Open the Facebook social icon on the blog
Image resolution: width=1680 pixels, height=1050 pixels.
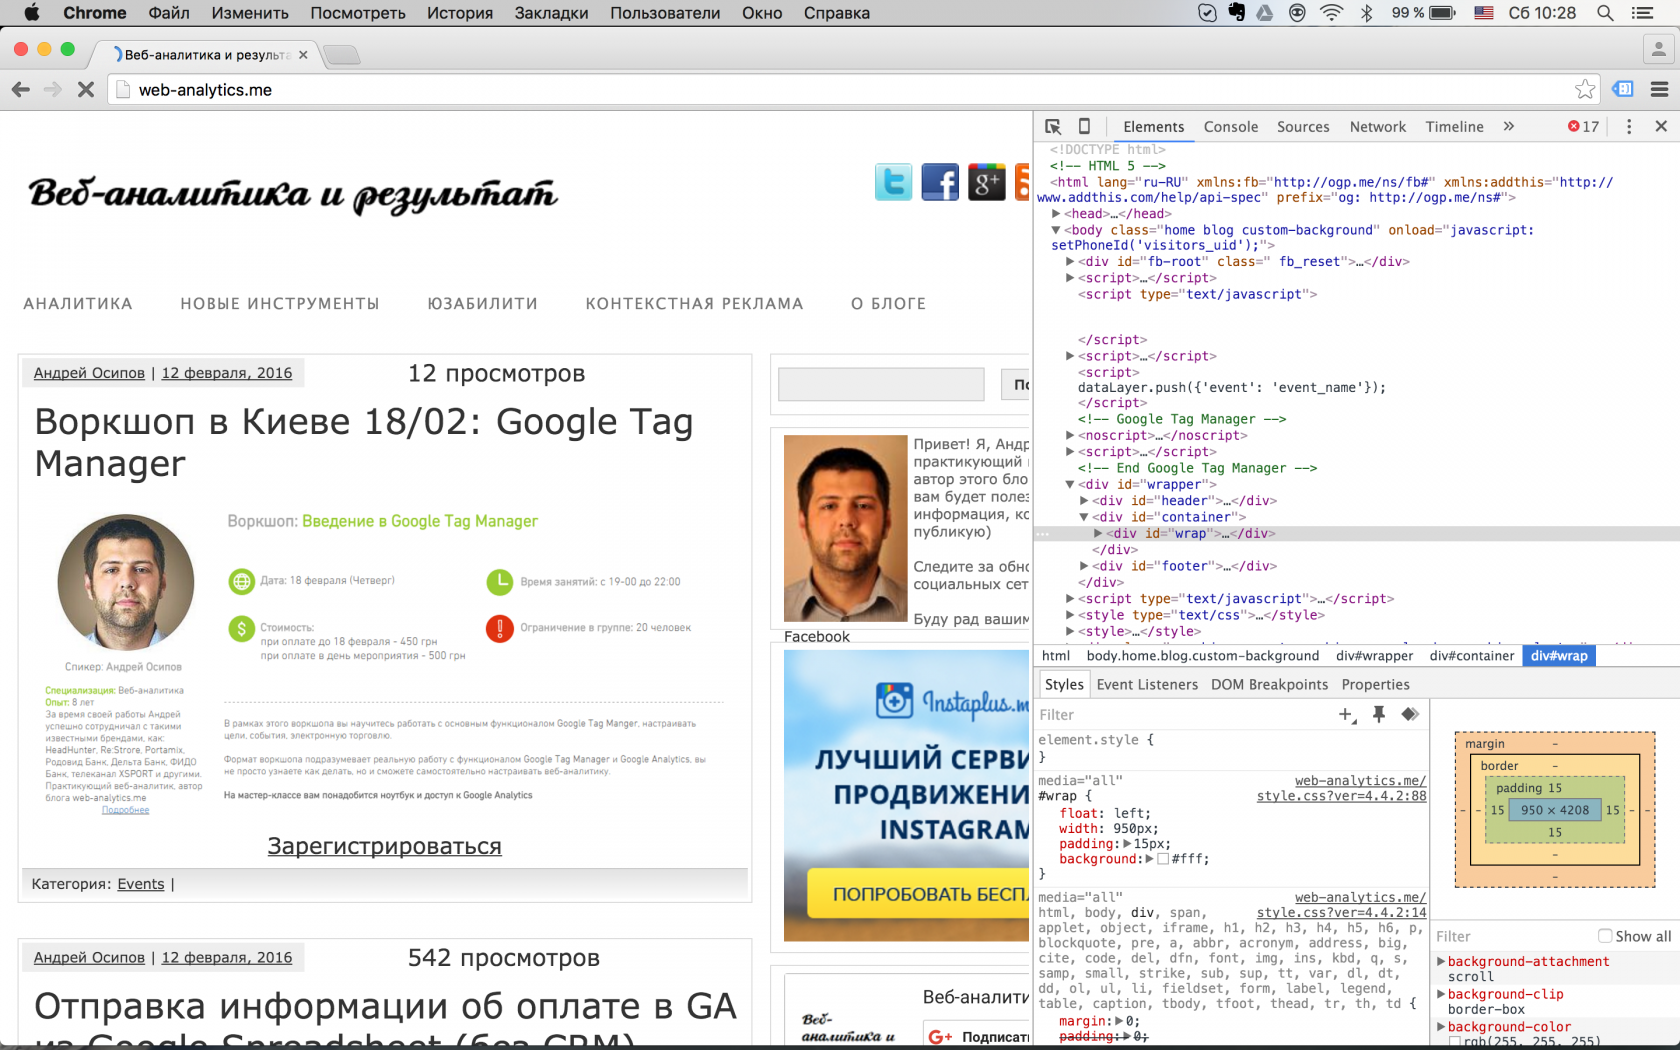(940, 182)
